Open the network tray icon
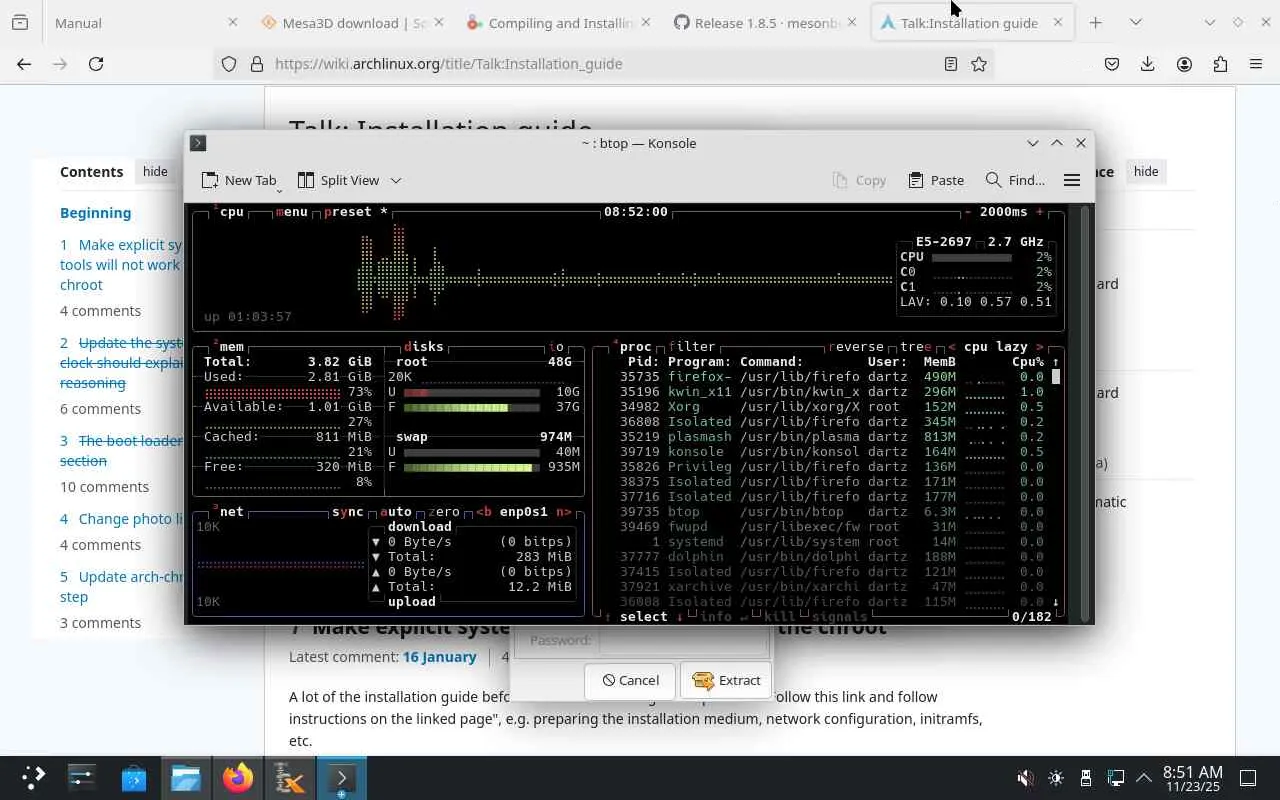The width and height of the screenshot is (1280, 800). (1115, 778)
